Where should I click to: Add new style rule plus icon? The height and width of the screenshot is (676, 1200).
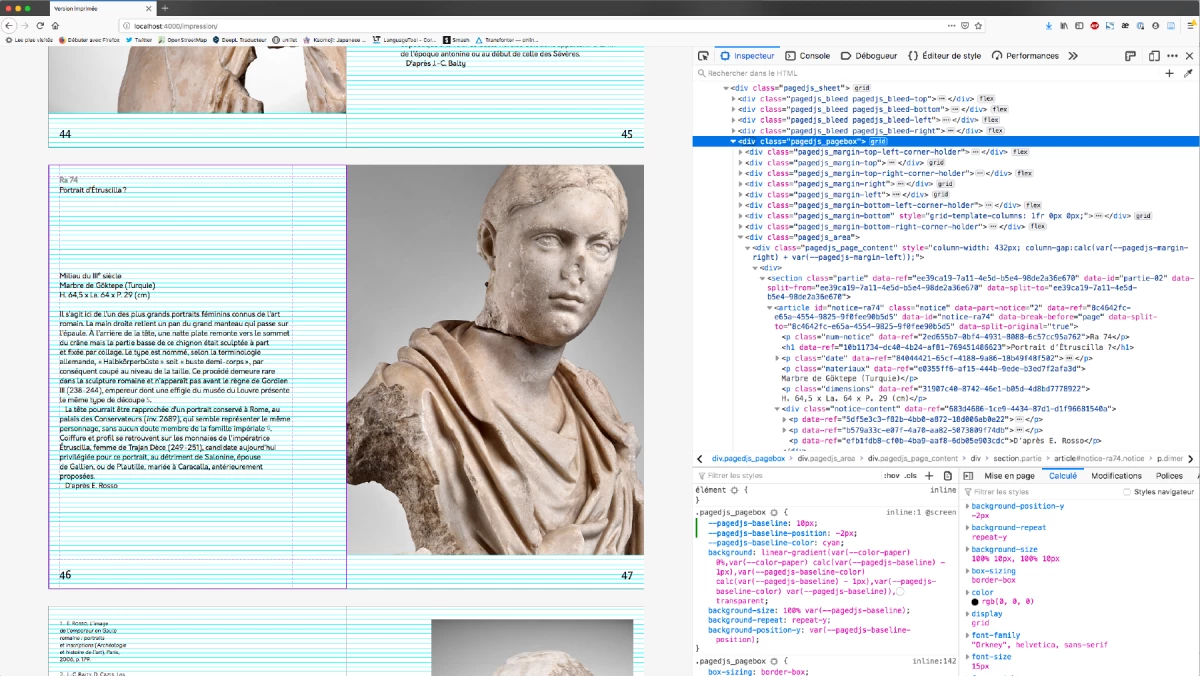[x=930, y=476]
